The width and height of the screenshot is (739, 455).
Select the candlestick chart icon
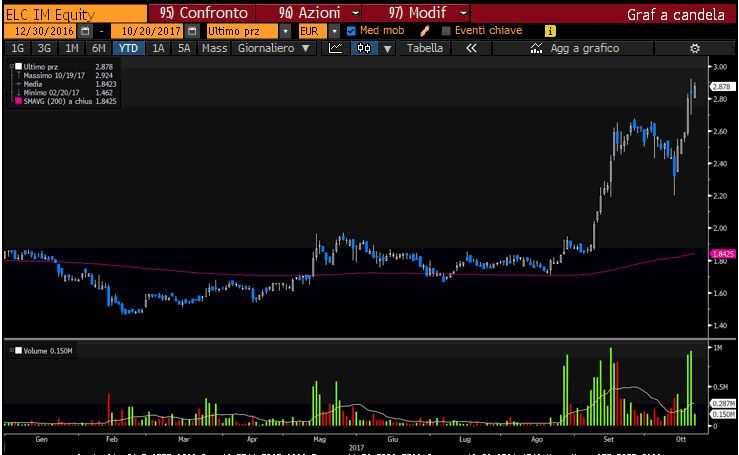point(364,48)
